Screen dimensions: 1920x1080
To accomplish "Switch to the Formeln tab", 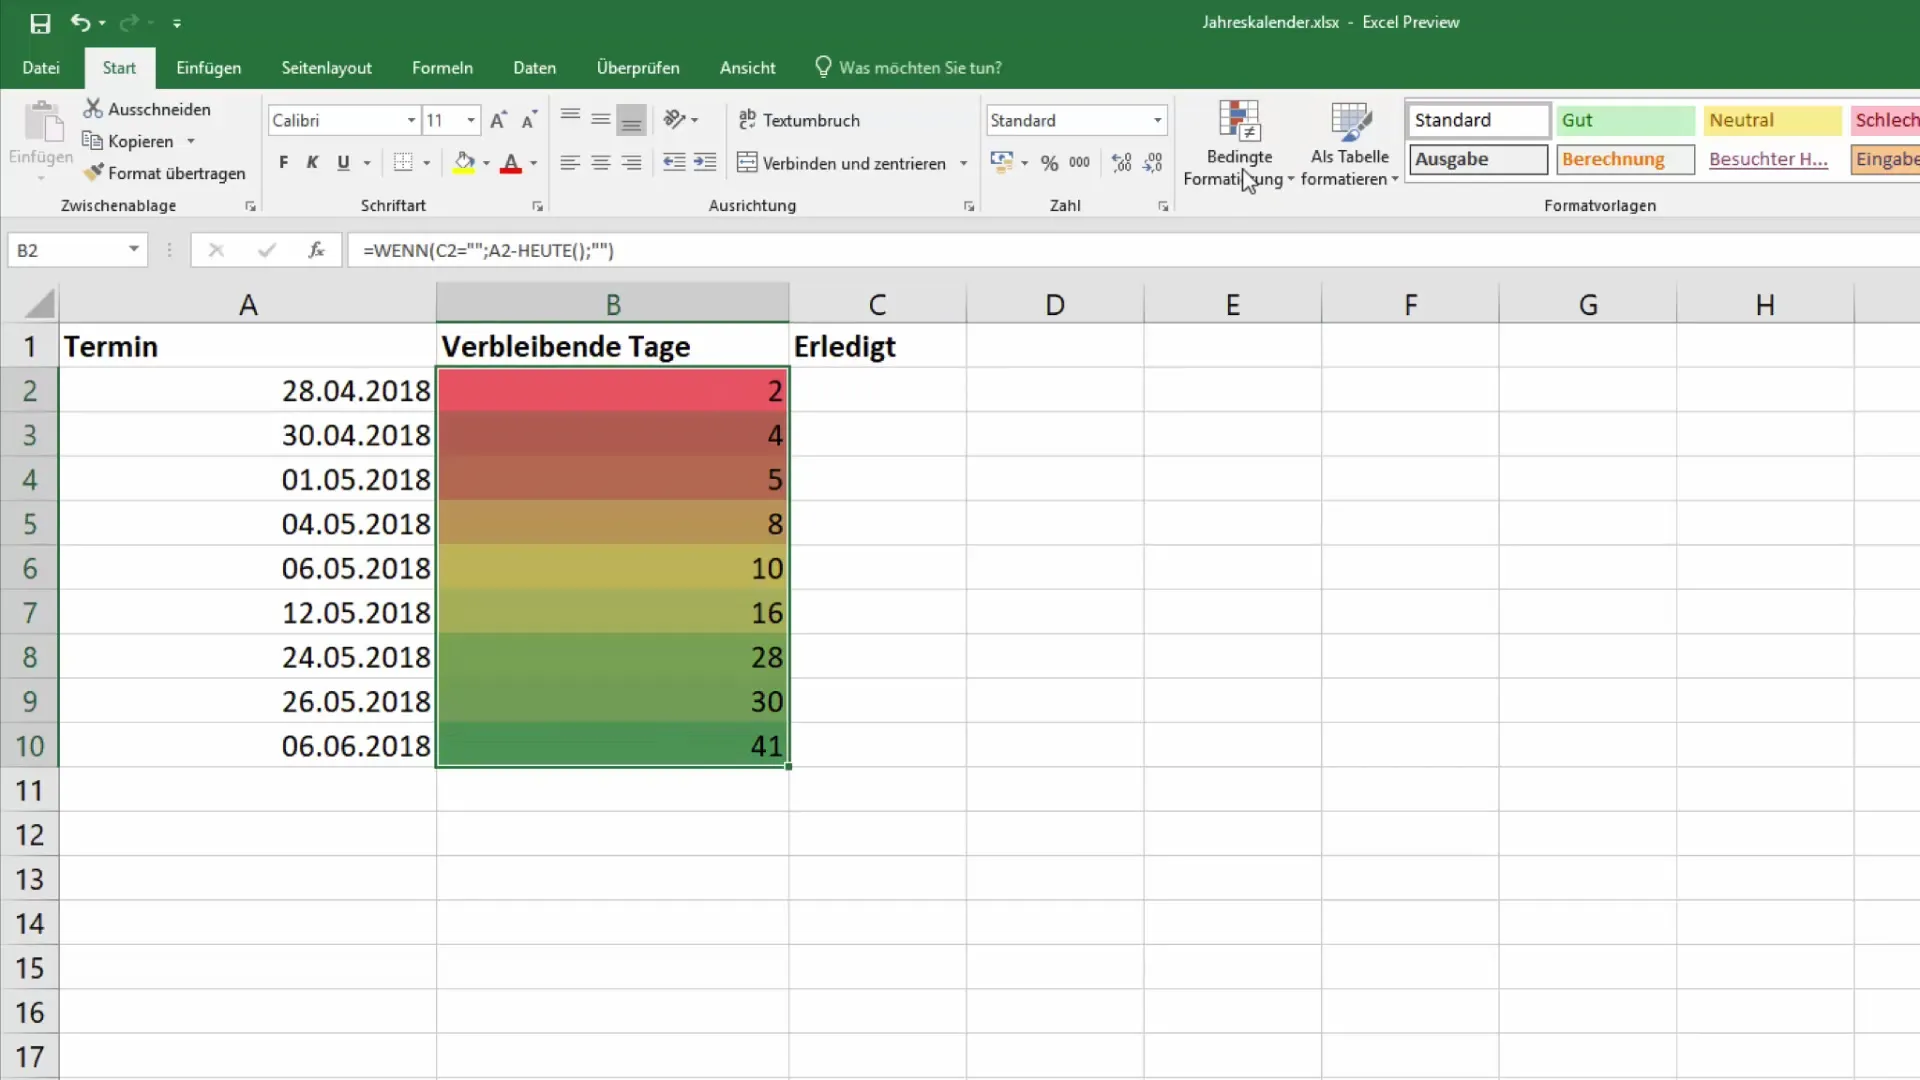I will click(442, 68).
